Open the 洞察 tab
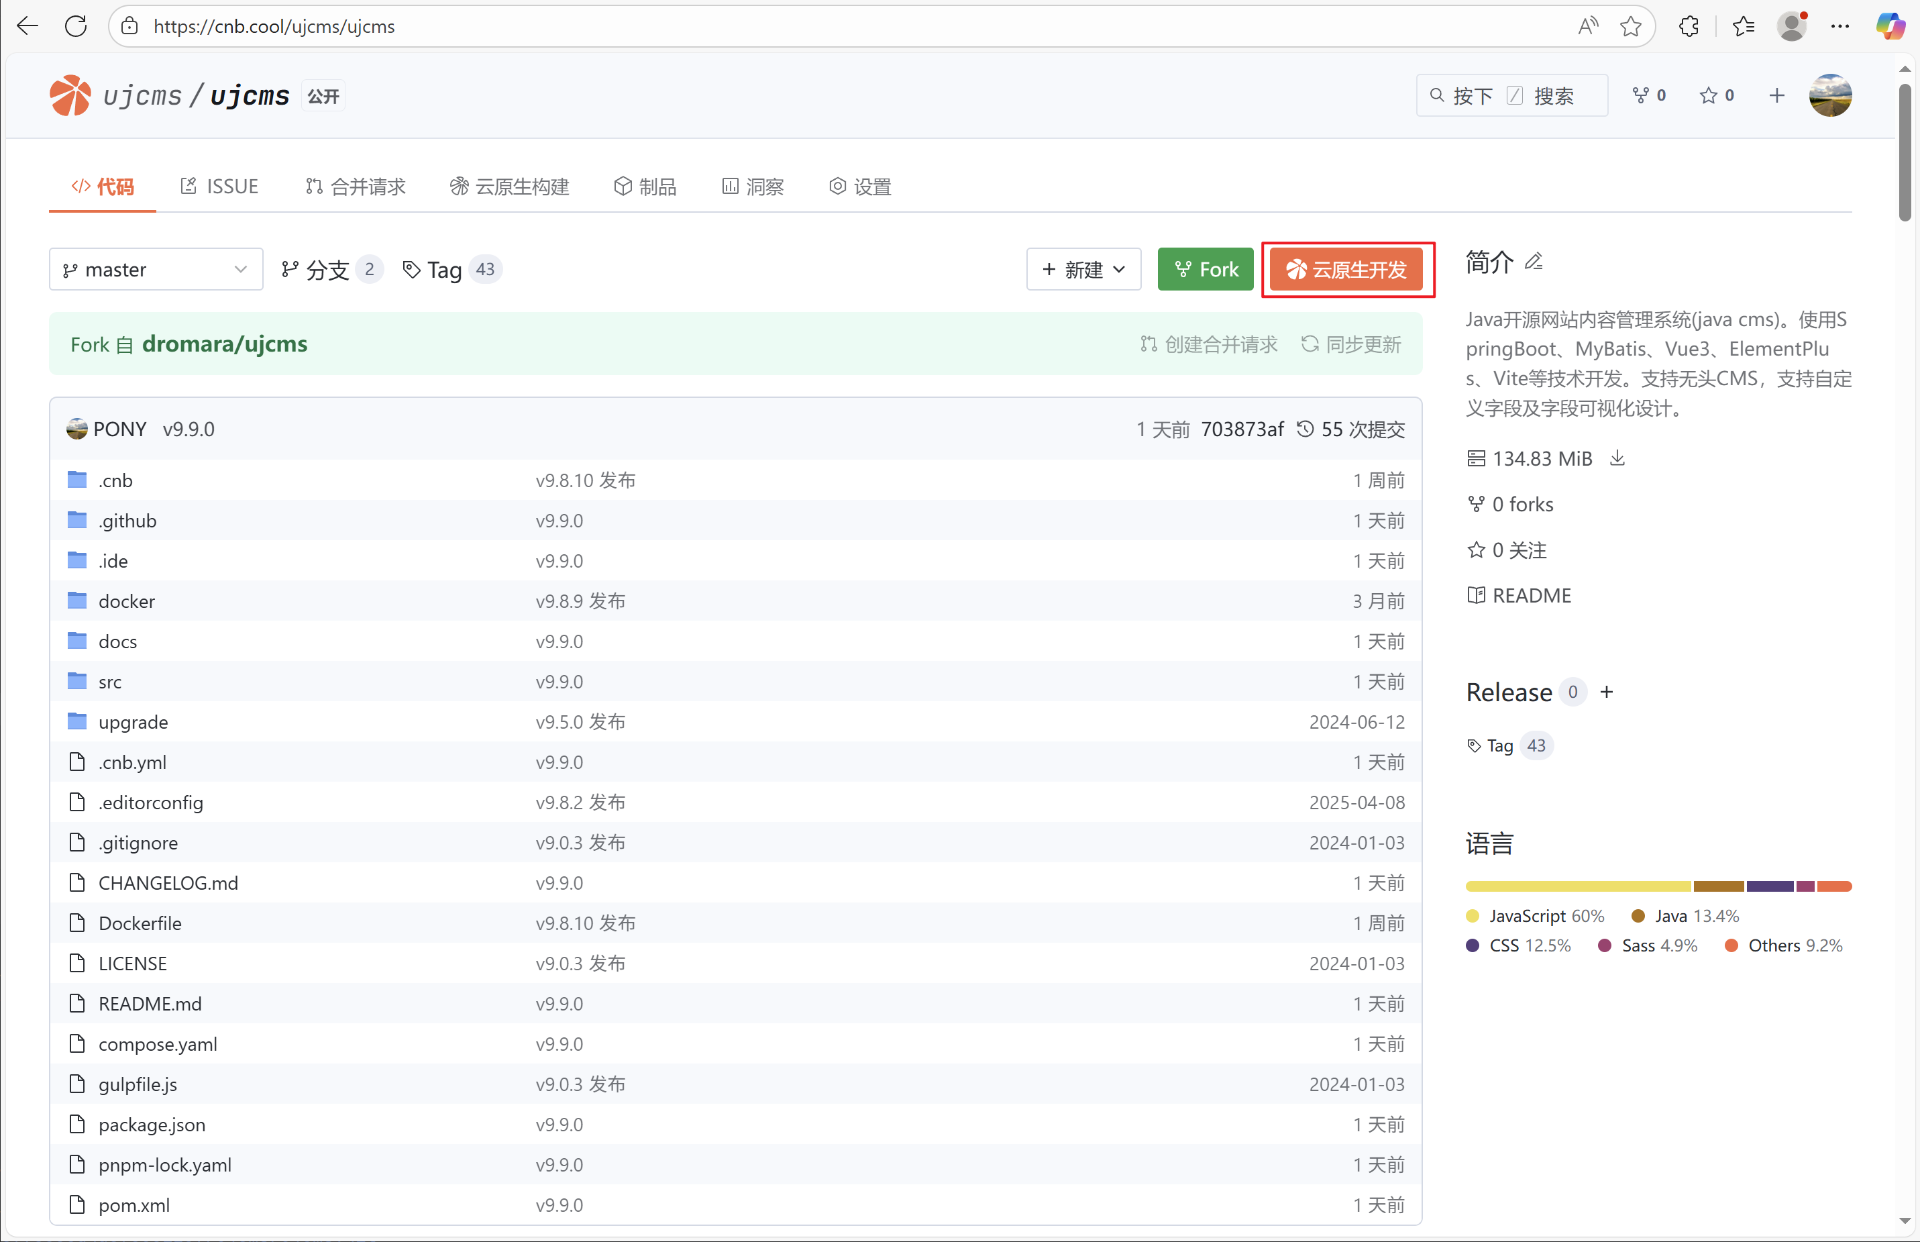 753,186
